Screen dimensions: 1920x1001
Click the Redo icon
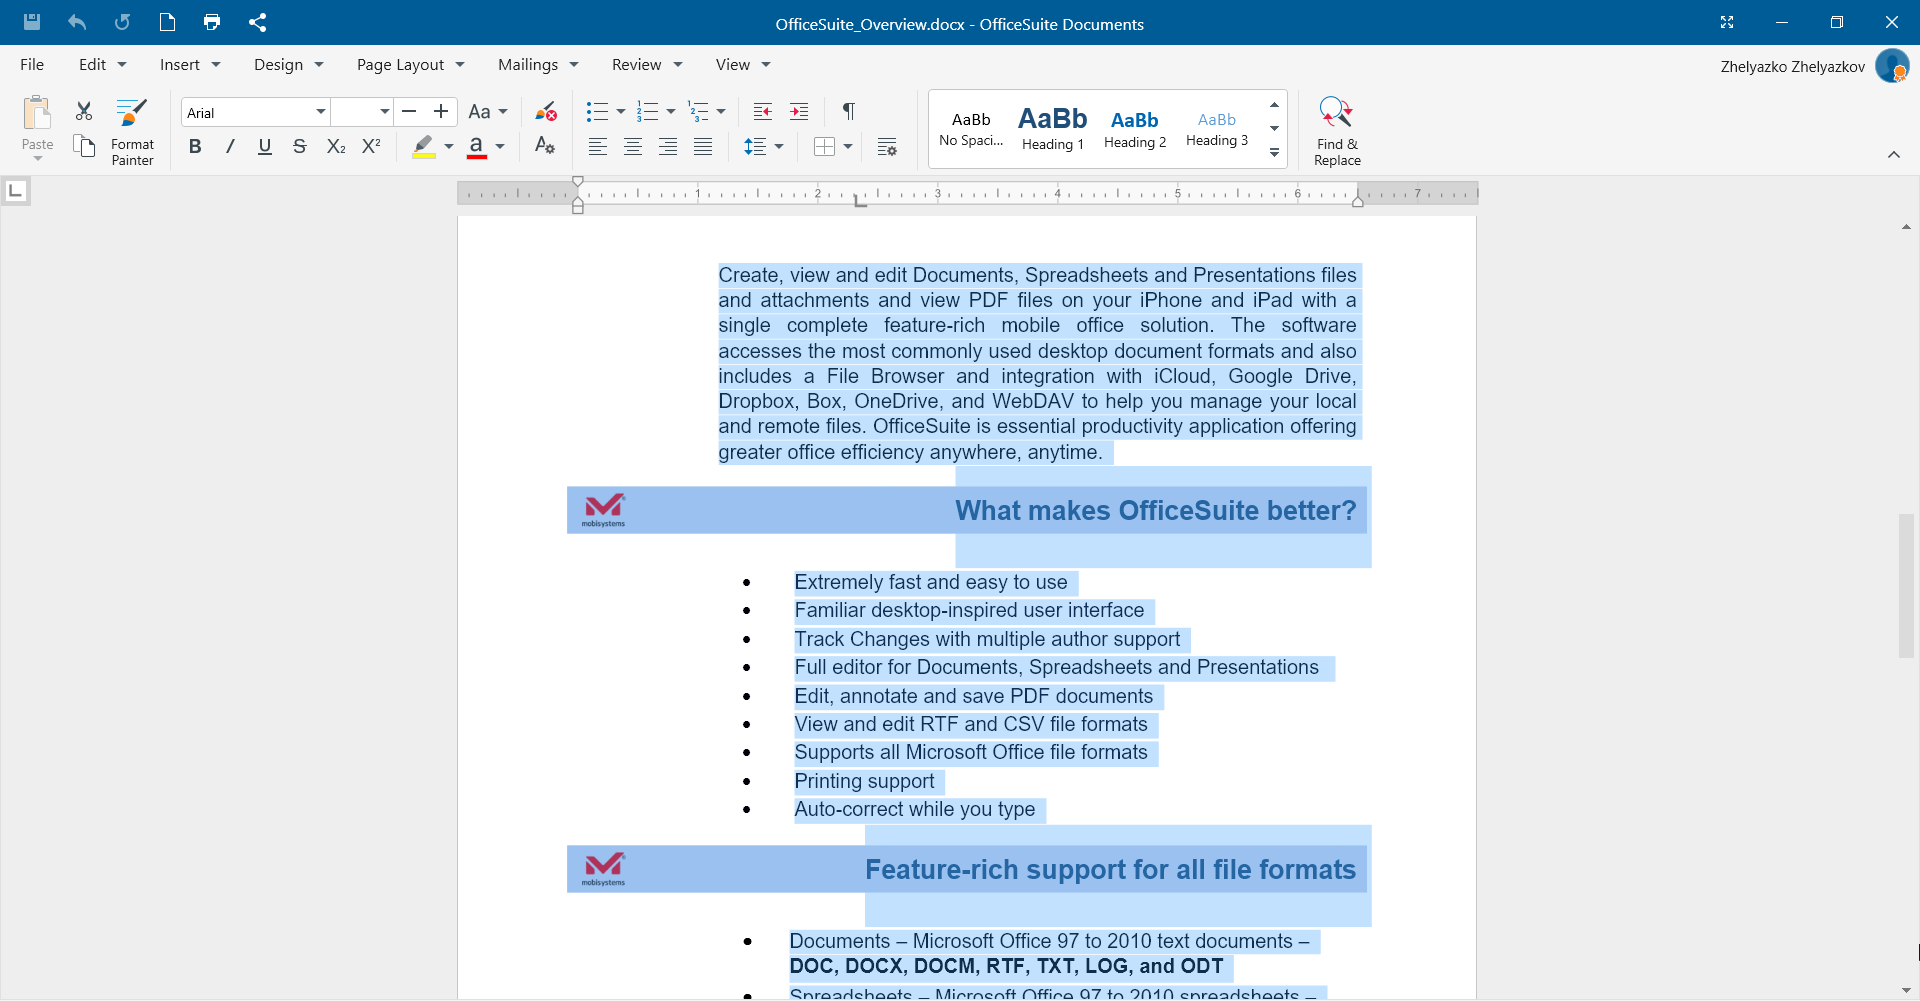coord(122,22)
